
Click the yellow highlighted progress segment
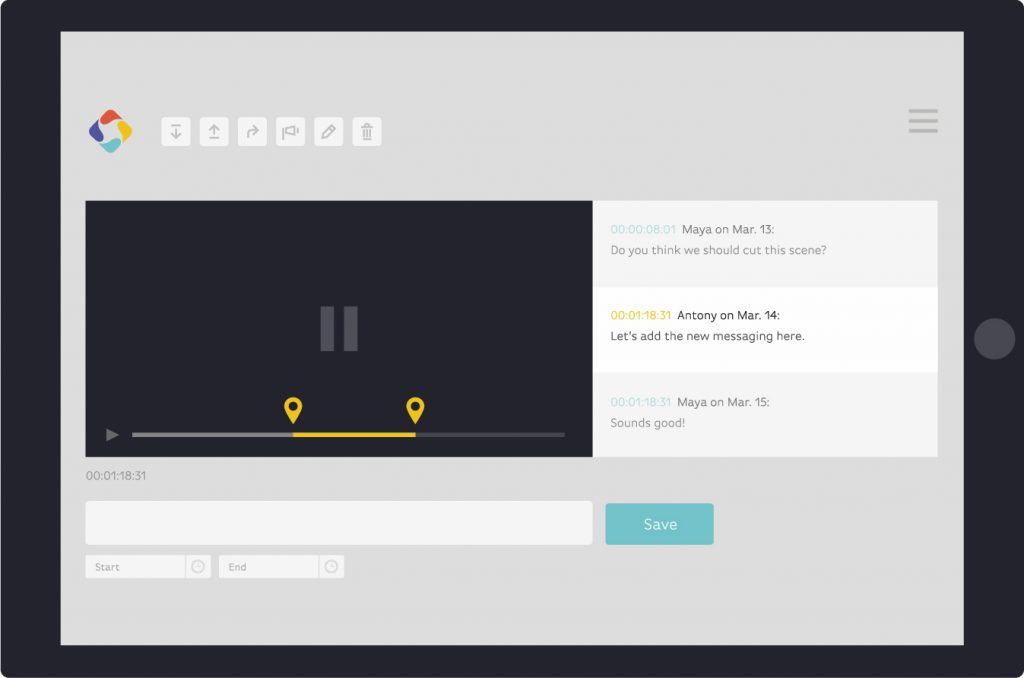[x=354, y=434]
